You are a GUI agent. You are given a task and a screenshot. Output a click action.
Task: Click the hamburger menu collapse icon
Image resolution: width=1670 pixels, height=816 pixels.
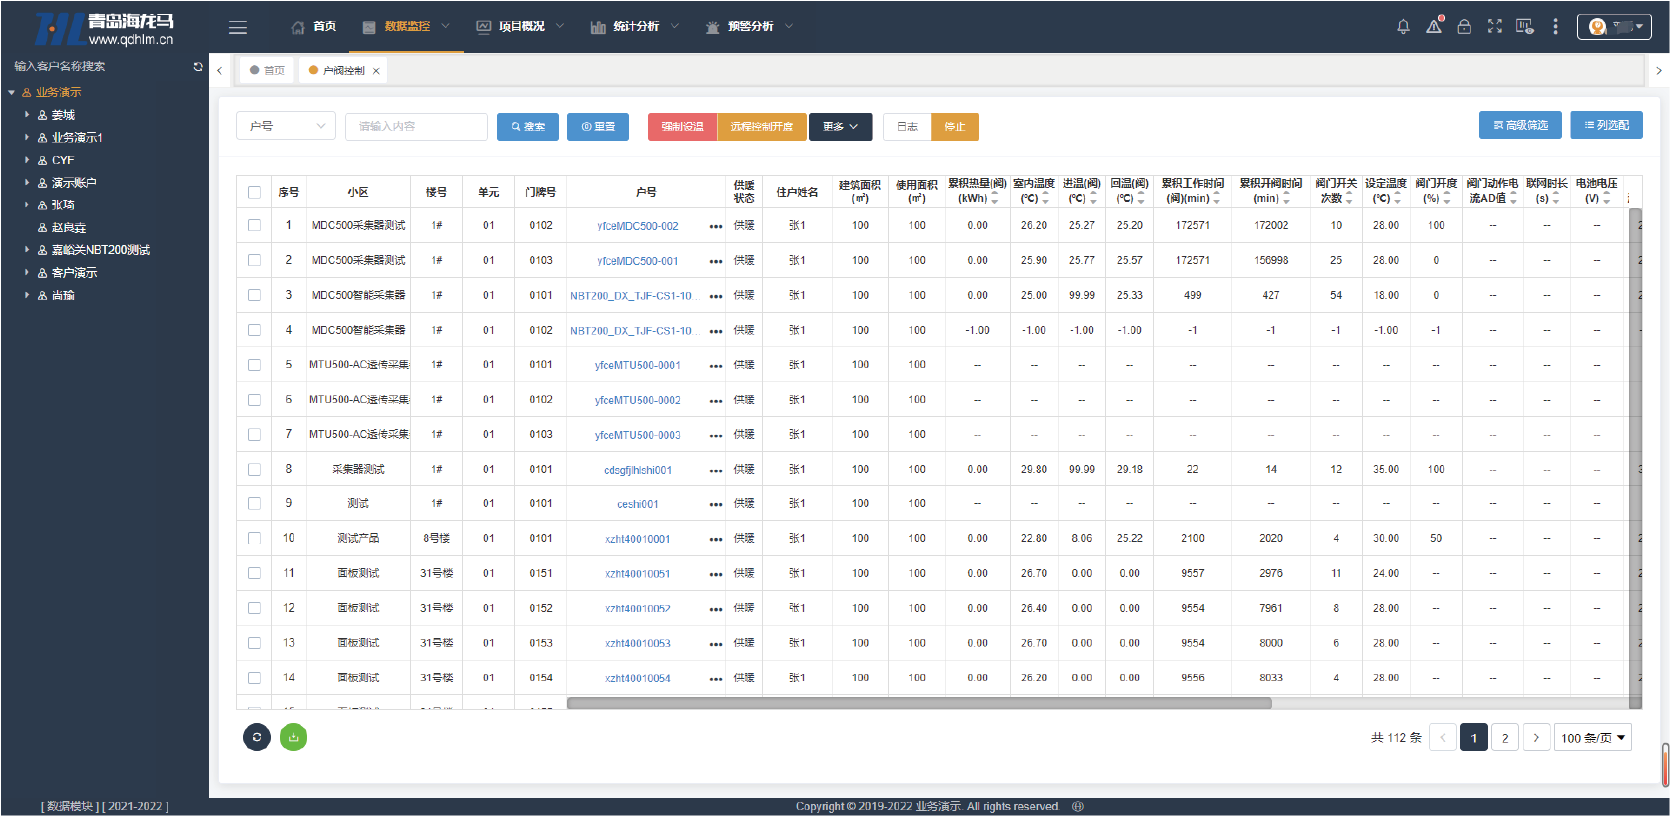coord(238,27)
